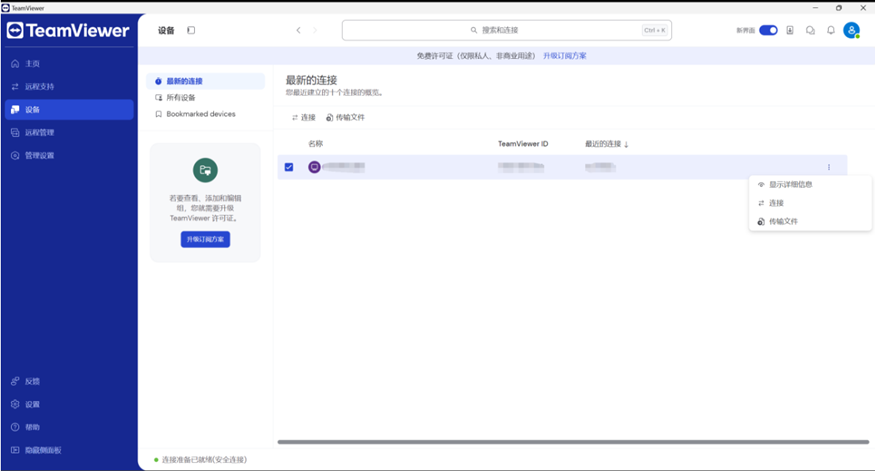Viewport: 875px width, 471px height.
Task: Click the 连接 toolbar button above table
Action: tap(304, 117)
